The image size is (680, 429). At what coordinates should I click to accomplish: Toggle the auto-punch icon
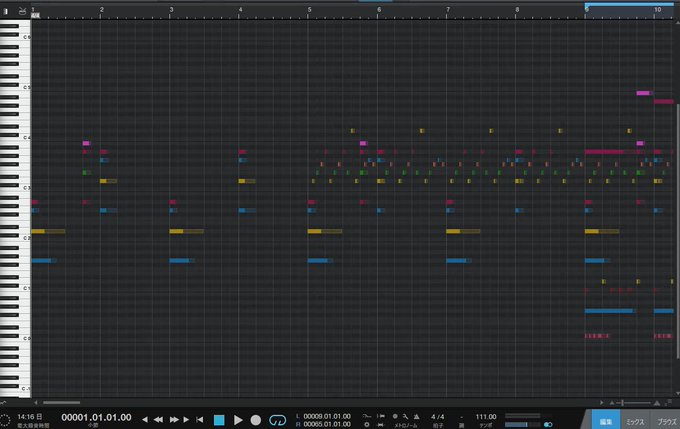tap(381, 416)
